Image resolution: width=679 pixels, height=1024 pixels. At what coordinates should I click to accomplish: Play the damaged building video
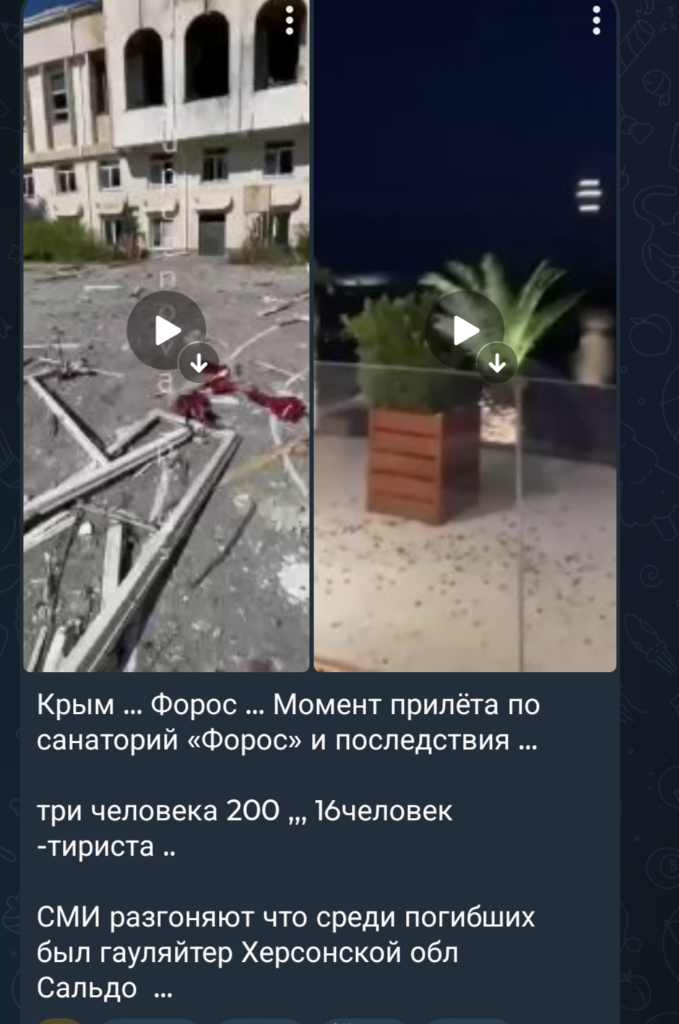click(x=166, y=330)
